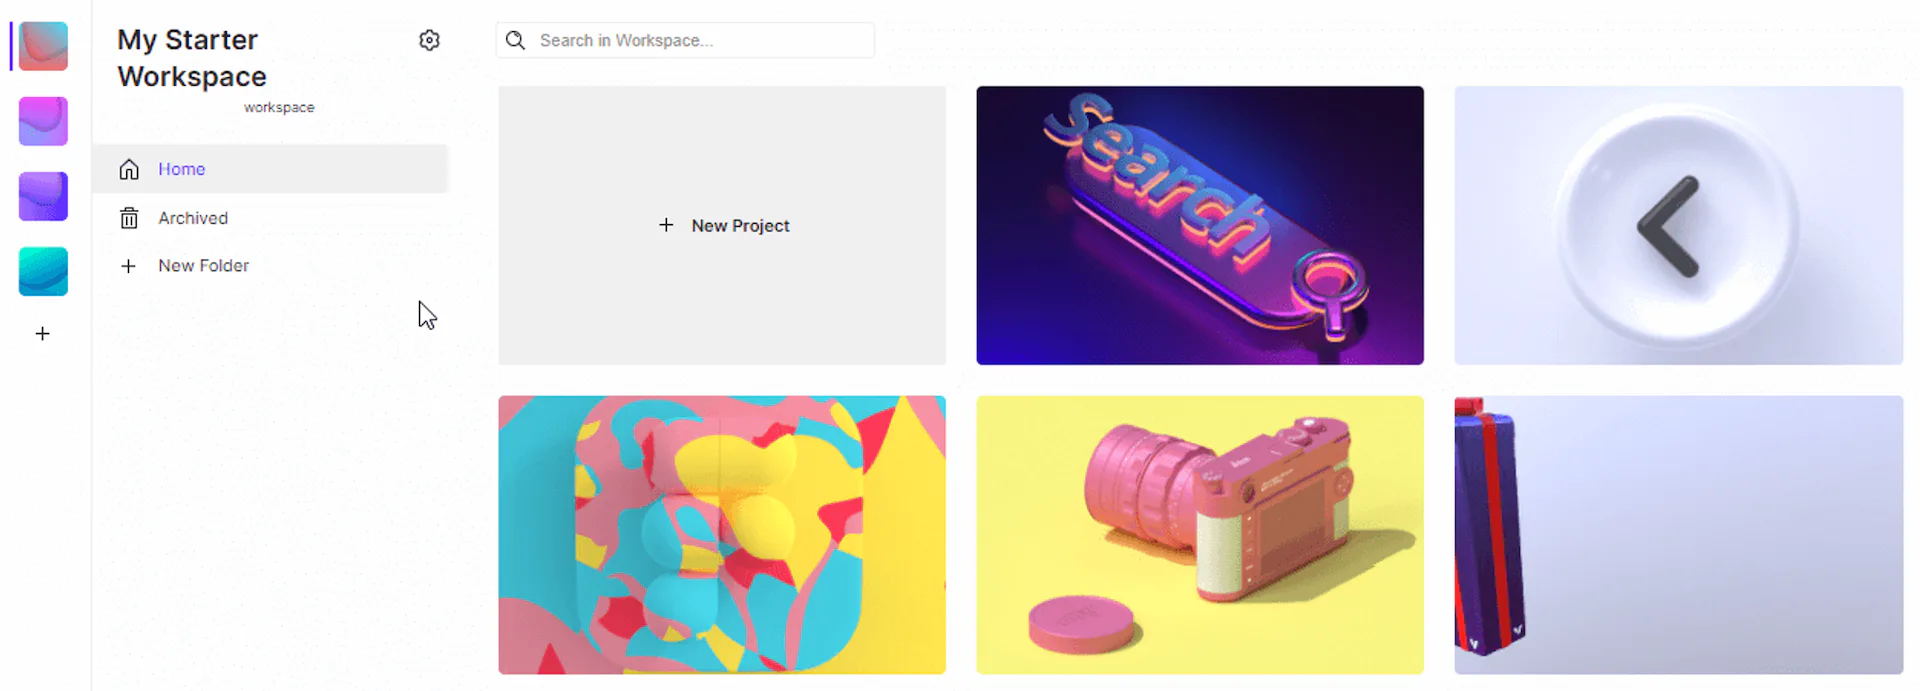The width and height of the screenshot is (1920, 691).
Task: Open the white back-arrow button project
Action: click(1679, 225)
